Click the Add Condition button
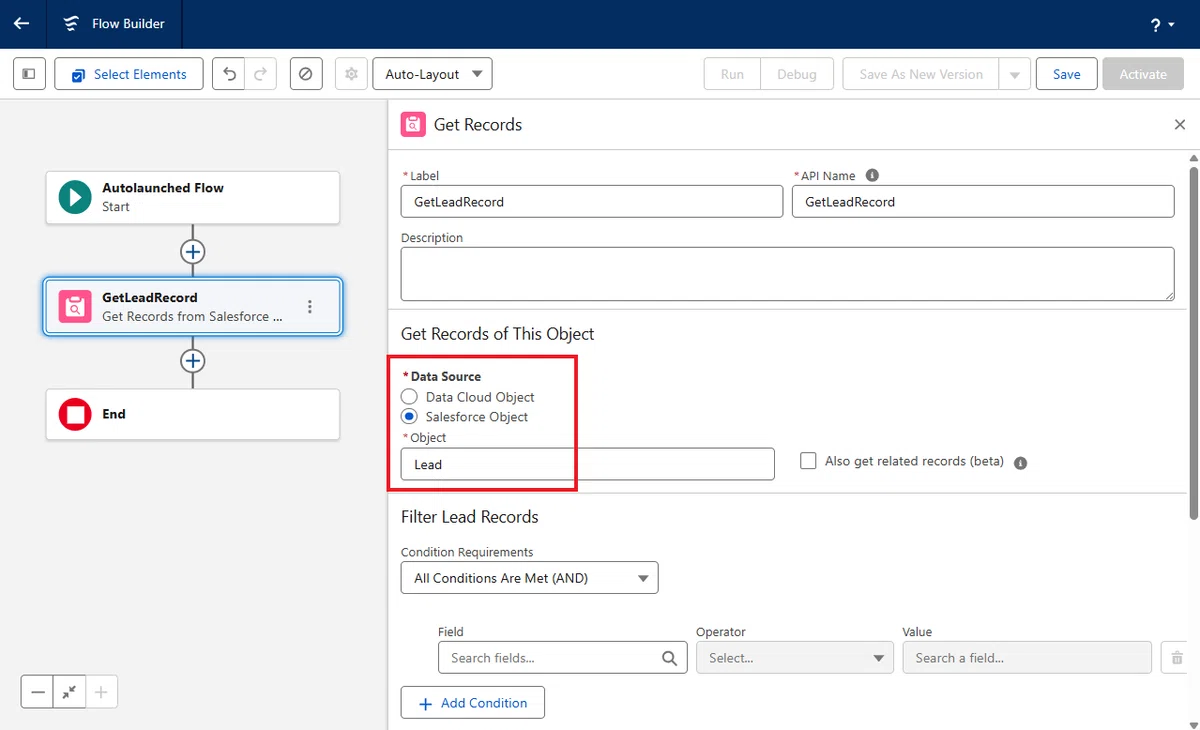This screenshot has width=1200, height=730. (473, 703)
